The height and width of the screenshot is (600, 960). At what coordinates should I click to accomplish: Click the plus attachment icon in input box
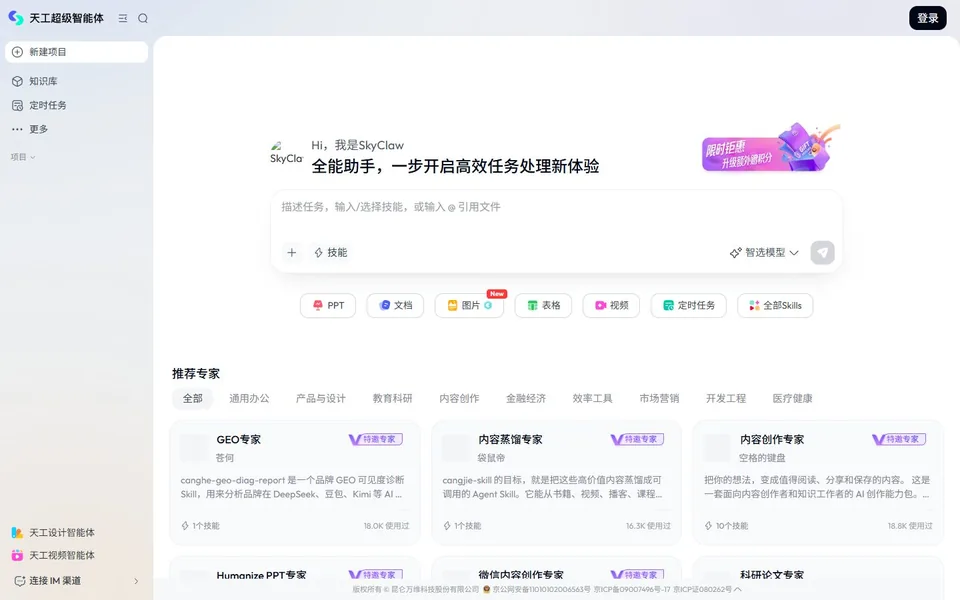coord(292,252)
